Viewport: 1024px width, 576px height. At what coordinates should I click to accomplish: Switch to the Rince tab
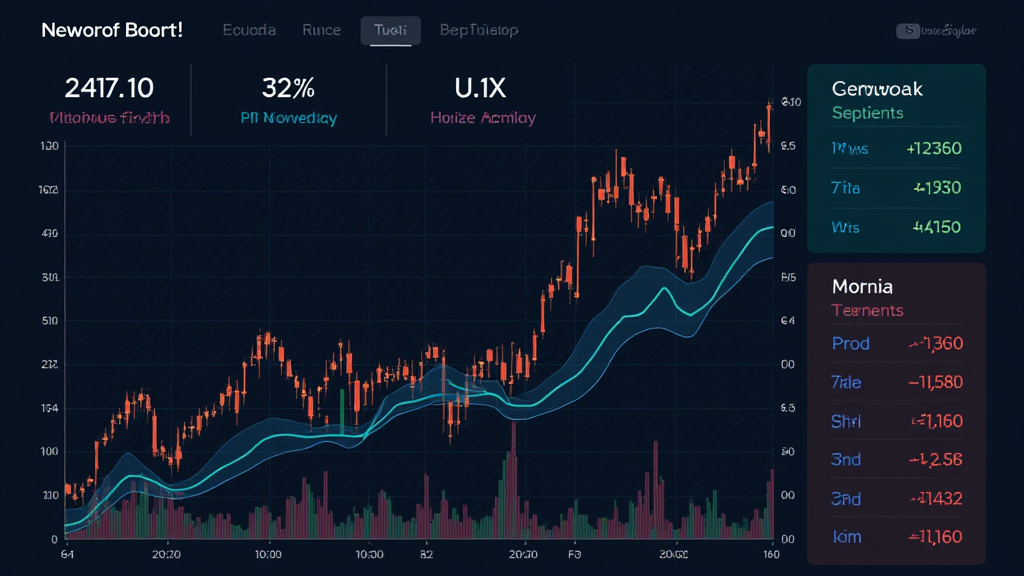click(x=321, y=30)
